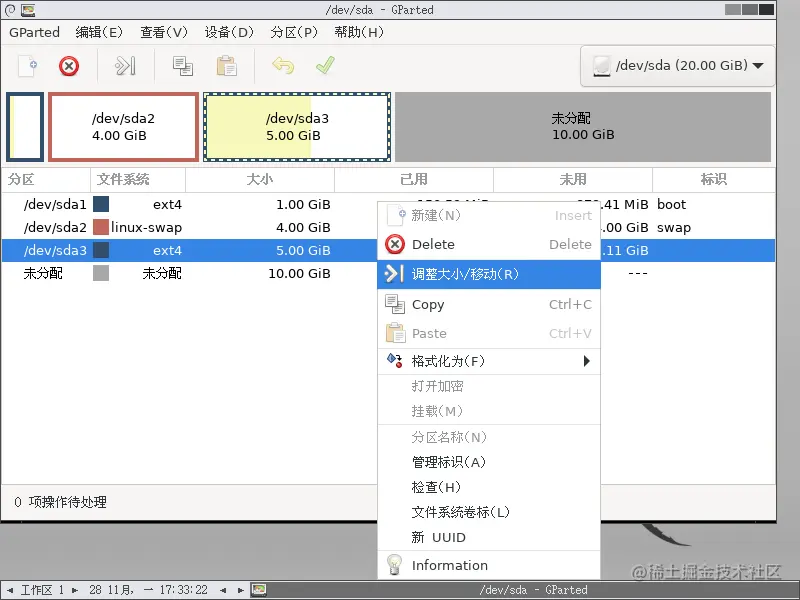Choose 挂载(M) in context menu
The width and height of the screenshot is (800, 600).
point(489,411)
